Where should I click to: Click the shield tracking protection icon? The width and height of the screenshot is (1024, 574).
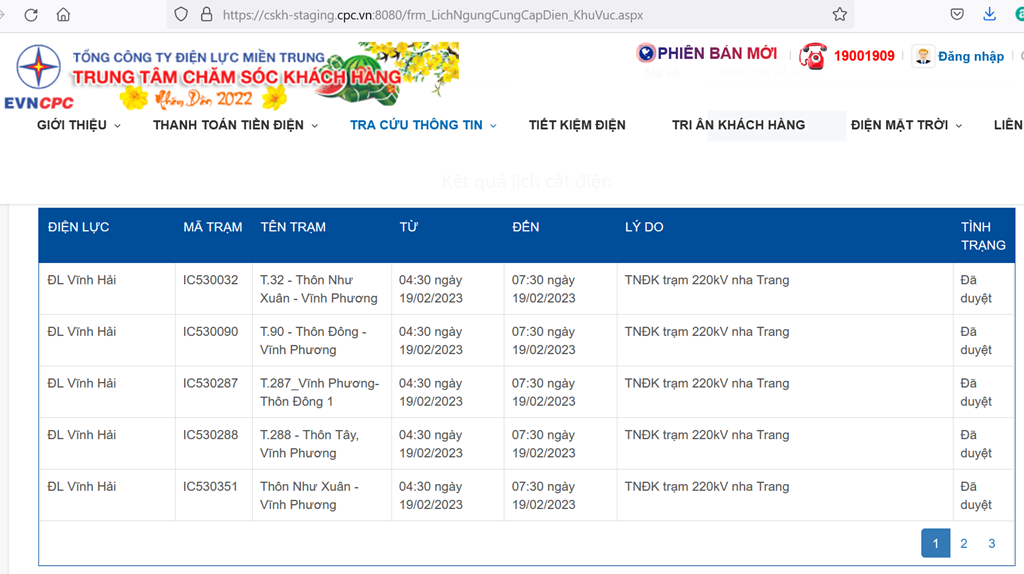point(181,15)
